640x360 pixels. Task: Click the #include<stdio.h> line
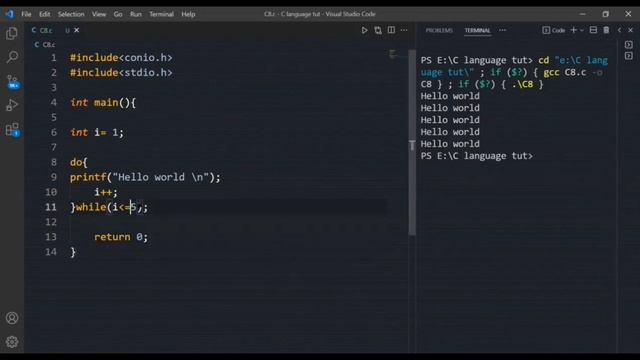coord(121,73)
